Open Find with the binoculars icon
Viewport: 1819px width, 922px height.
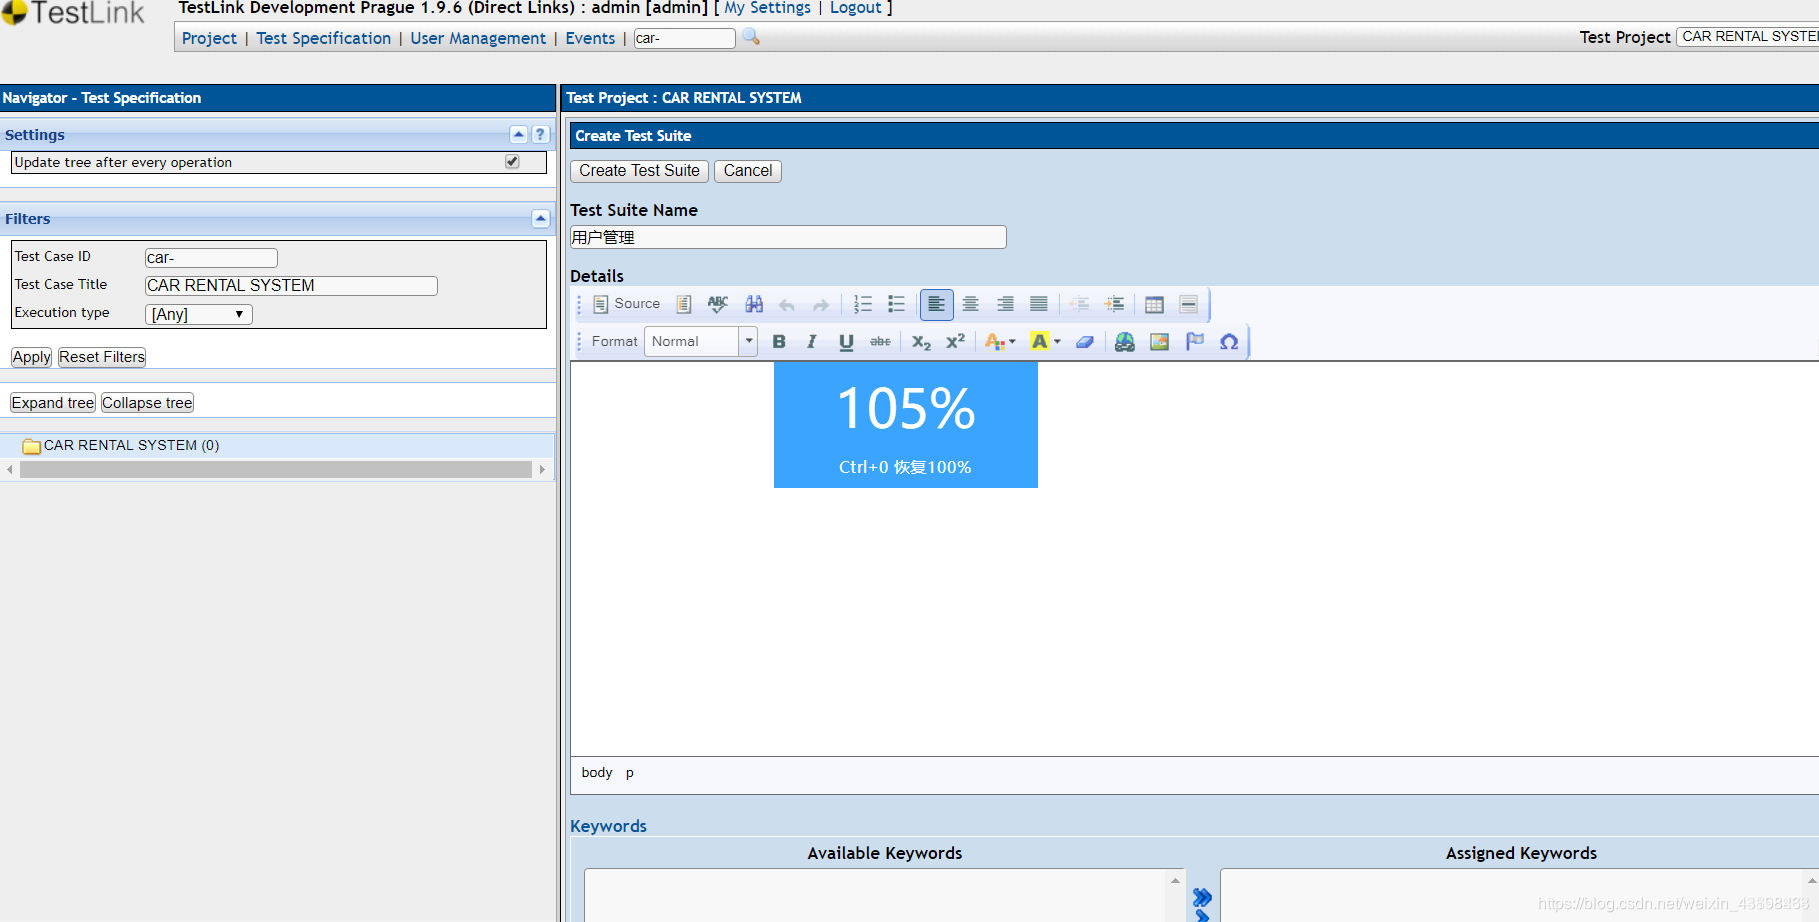point(754,304)
